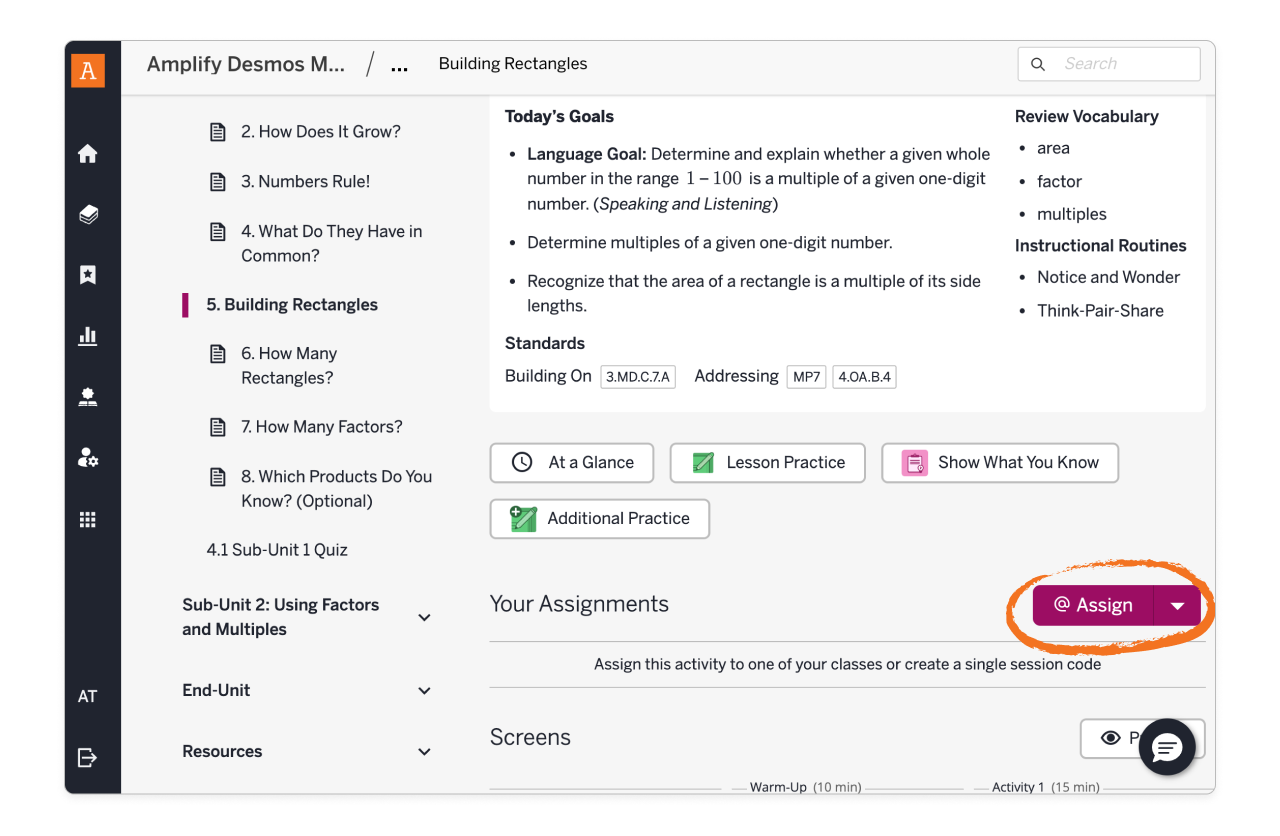Open the bar chart reports icon
The width and height of the screenshot is (1280, 836).
pyautogui.click(x=88, y=336)
